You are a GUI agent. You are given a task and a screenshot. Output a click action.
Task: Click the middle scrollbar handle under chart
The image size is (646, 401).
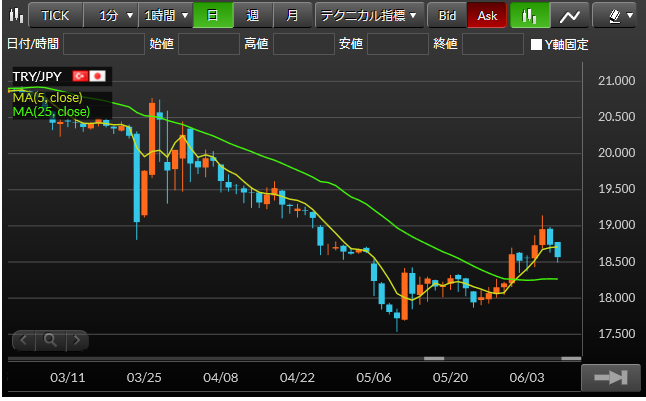tap(434, 359)
